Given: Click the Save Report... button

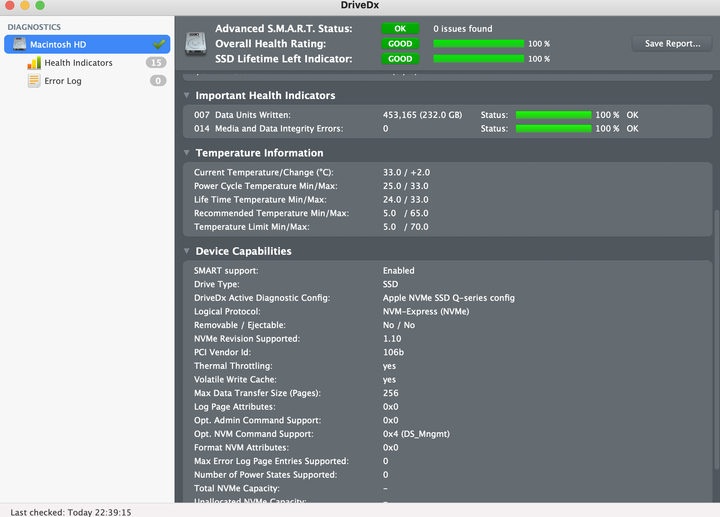Looking at the screenshot, I should click(672, 44).
